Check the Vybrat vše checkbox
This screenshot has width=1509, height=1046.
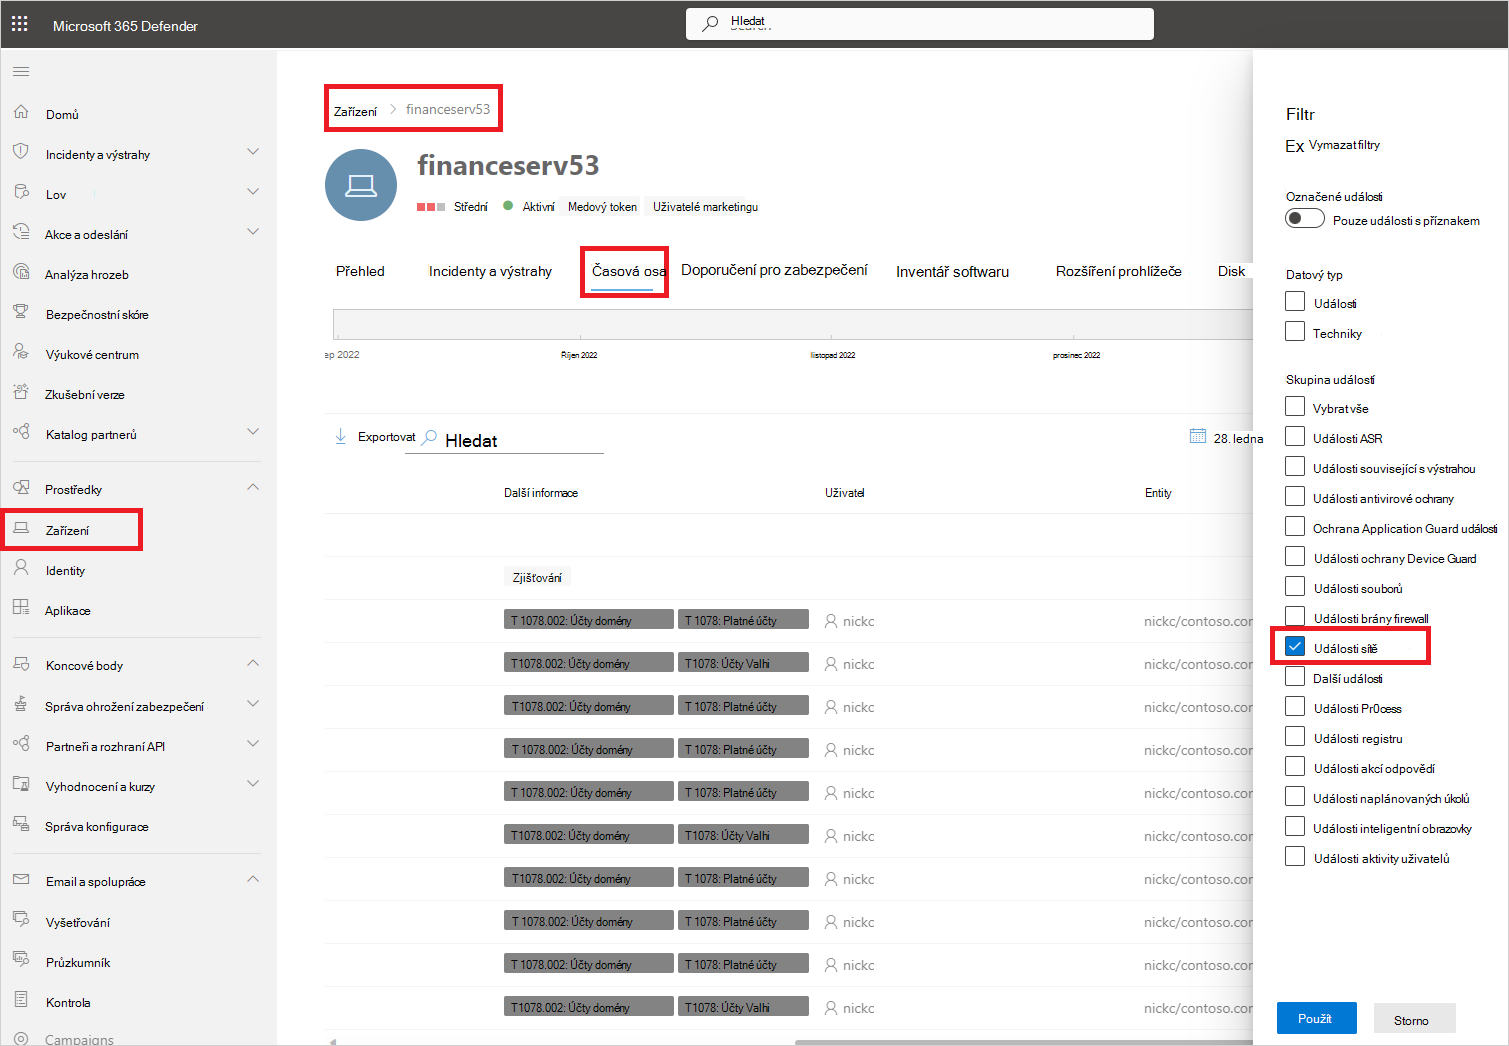tap(1295, 406)
